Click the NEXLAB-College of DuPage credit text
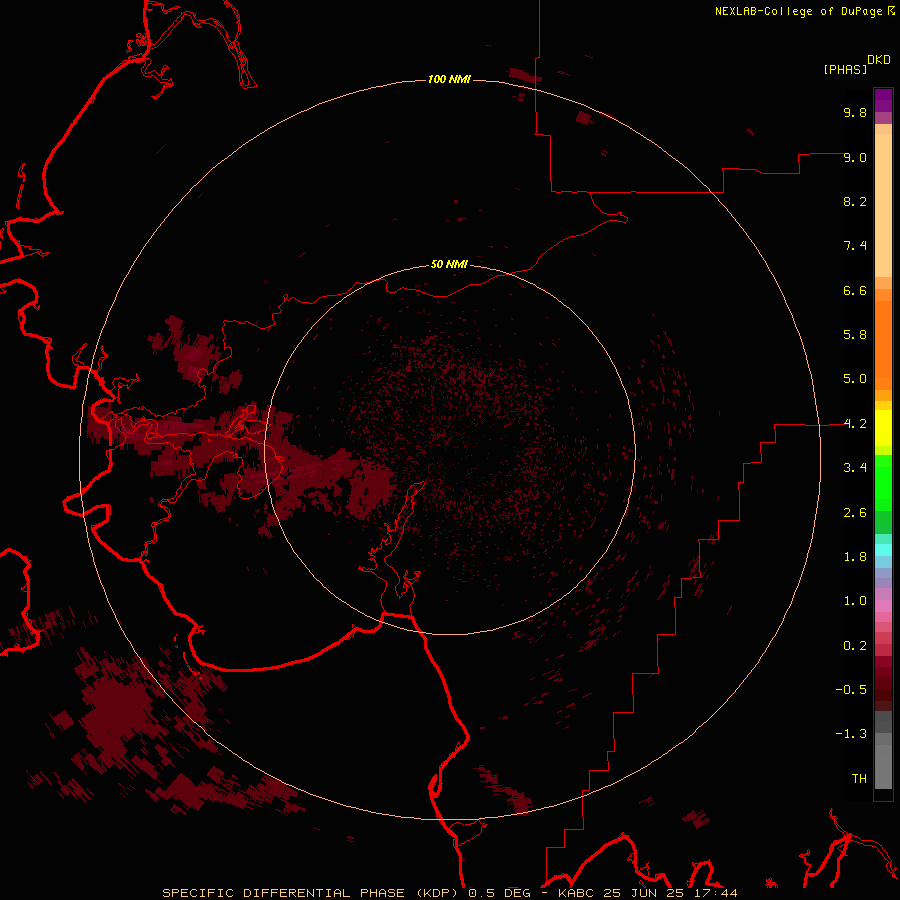900x900 pixels. click(798, 11)
